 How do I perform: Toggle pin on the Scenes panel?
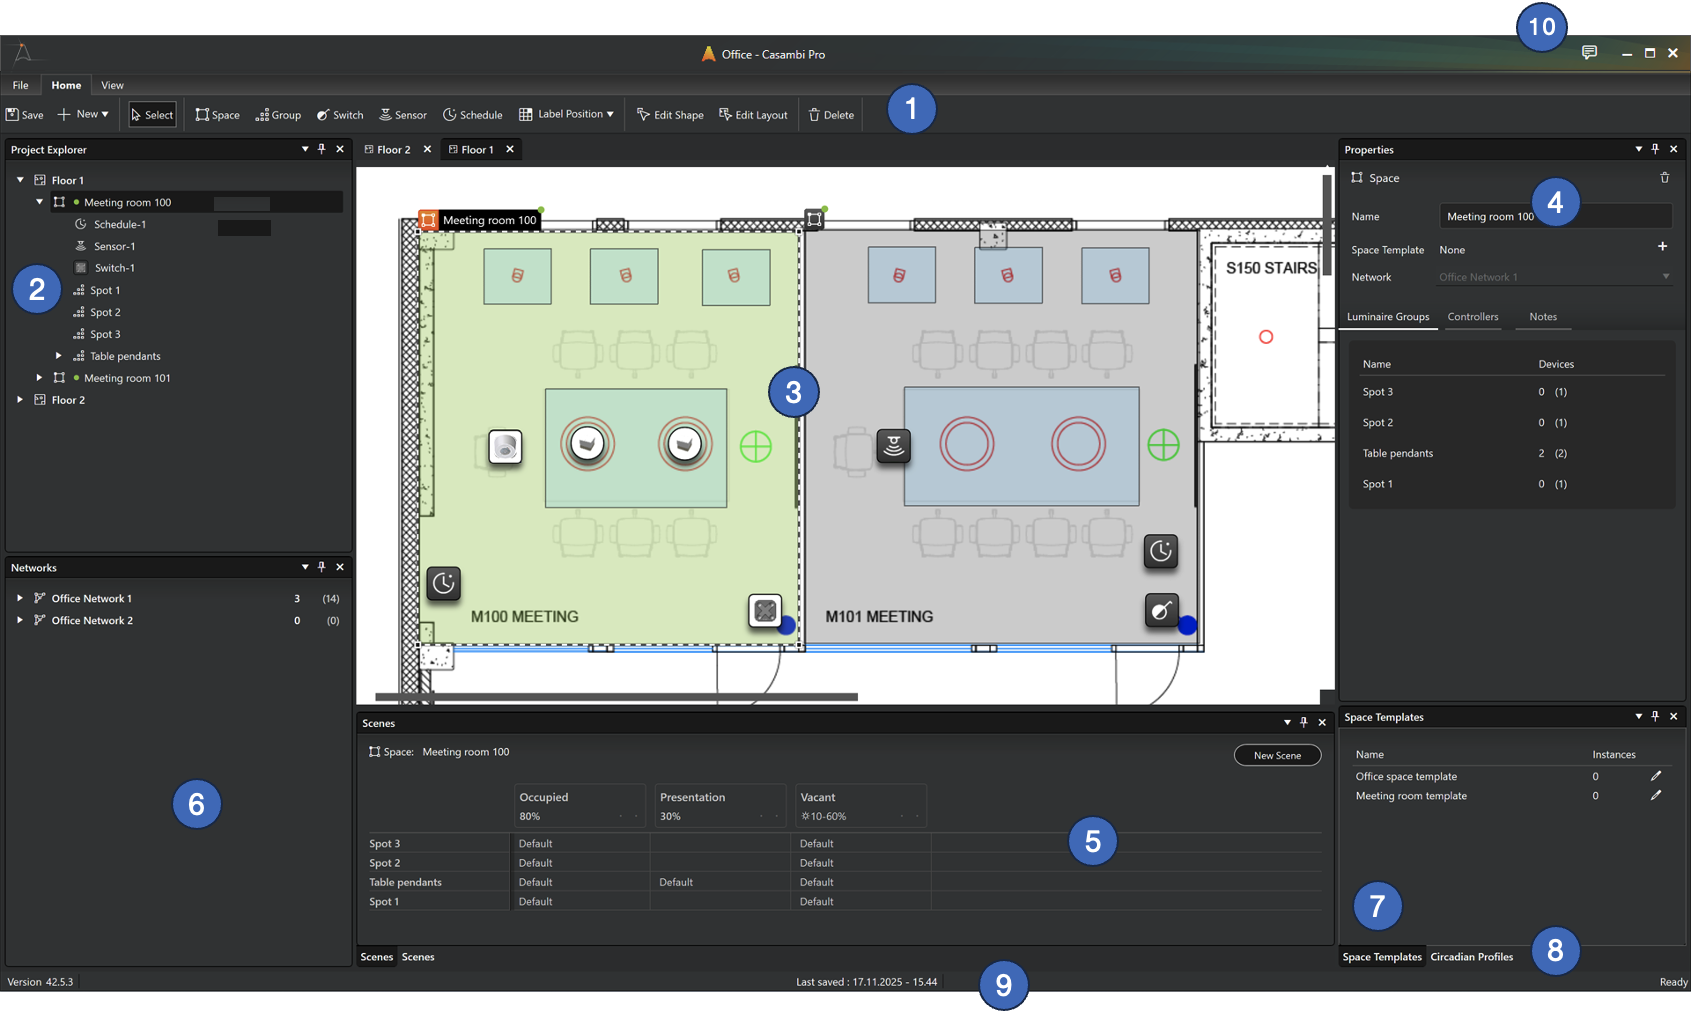pos(1304,722)
